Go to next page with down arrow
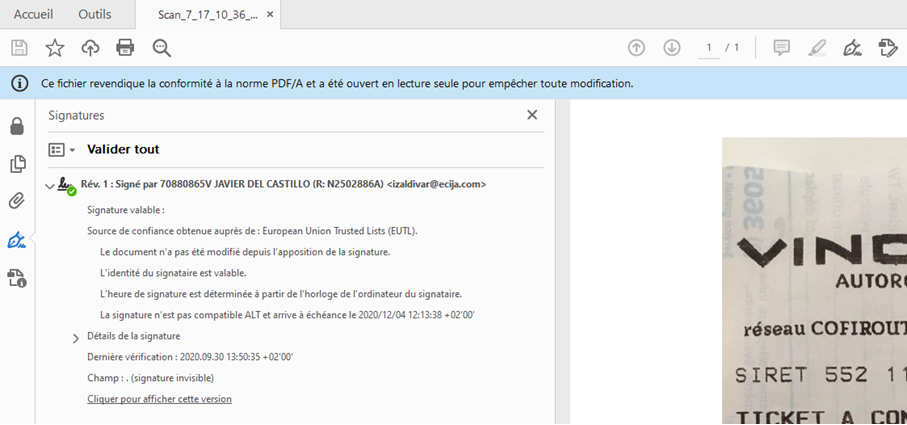 672,48
